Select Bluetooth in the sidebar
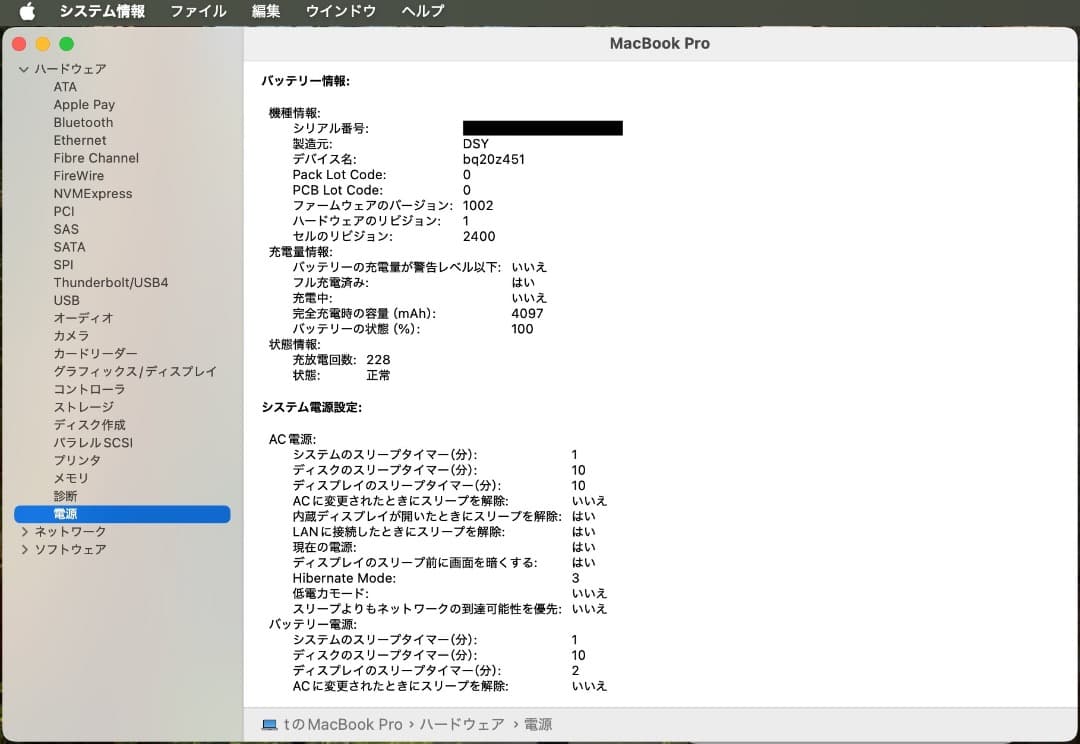 [x=83, y=122]
